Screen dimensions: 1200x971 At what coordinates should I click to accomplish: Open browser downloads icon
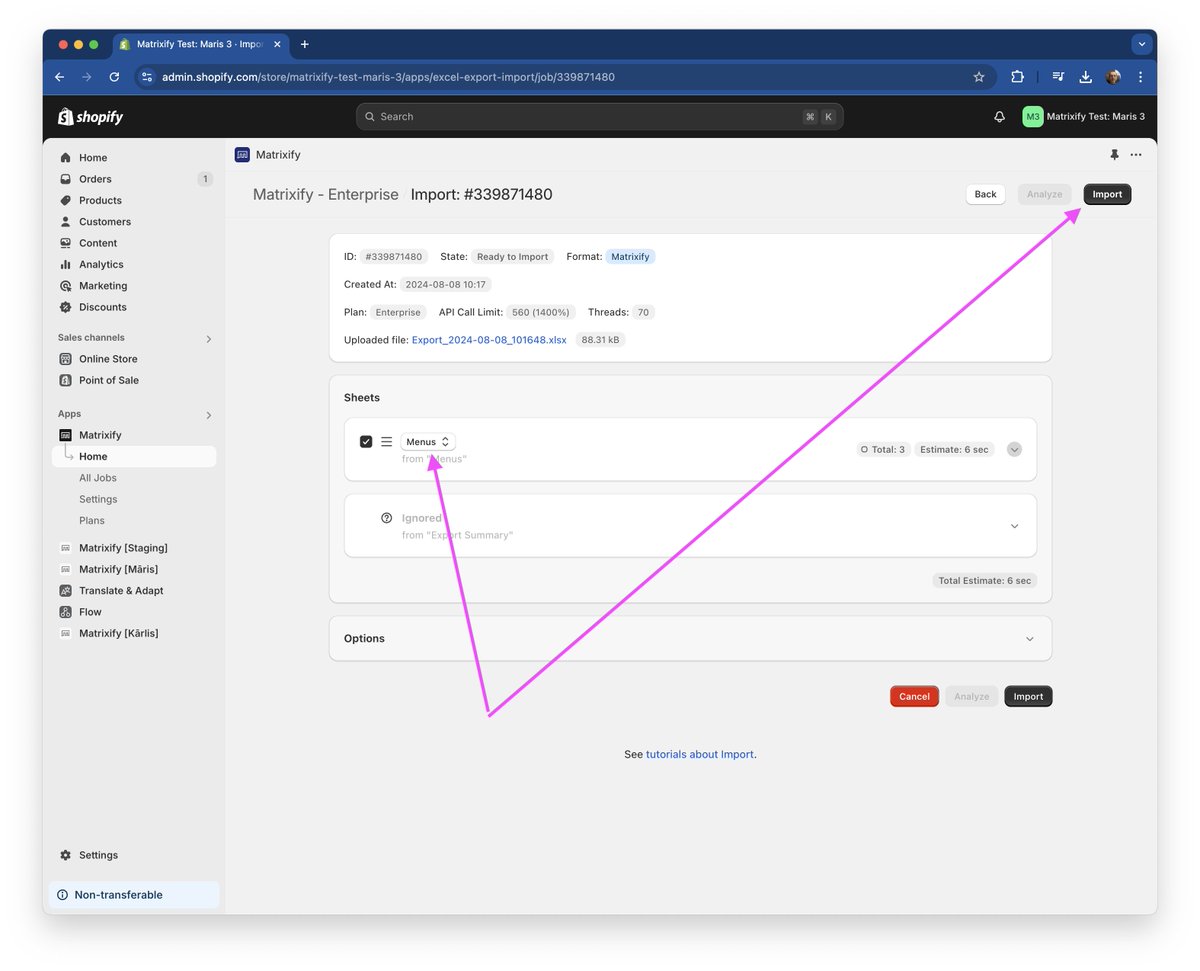pyautogui.click(x=1086, y=77)
